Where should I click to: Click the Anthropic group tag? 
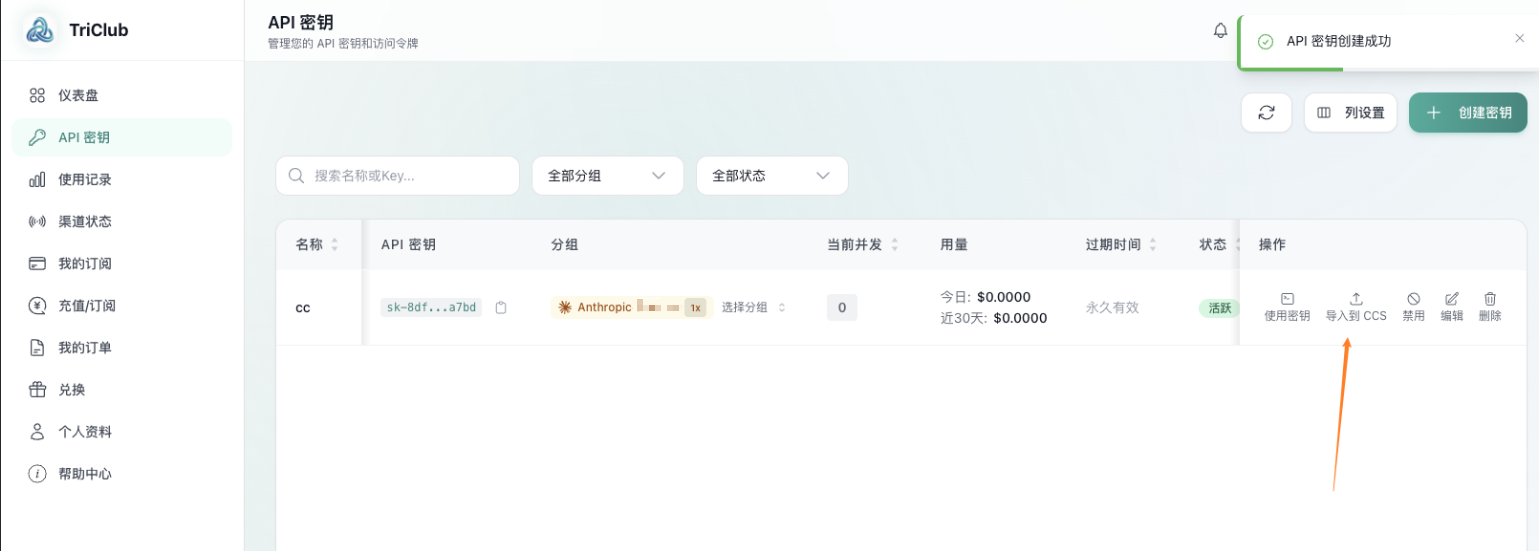tap(630, 308)
